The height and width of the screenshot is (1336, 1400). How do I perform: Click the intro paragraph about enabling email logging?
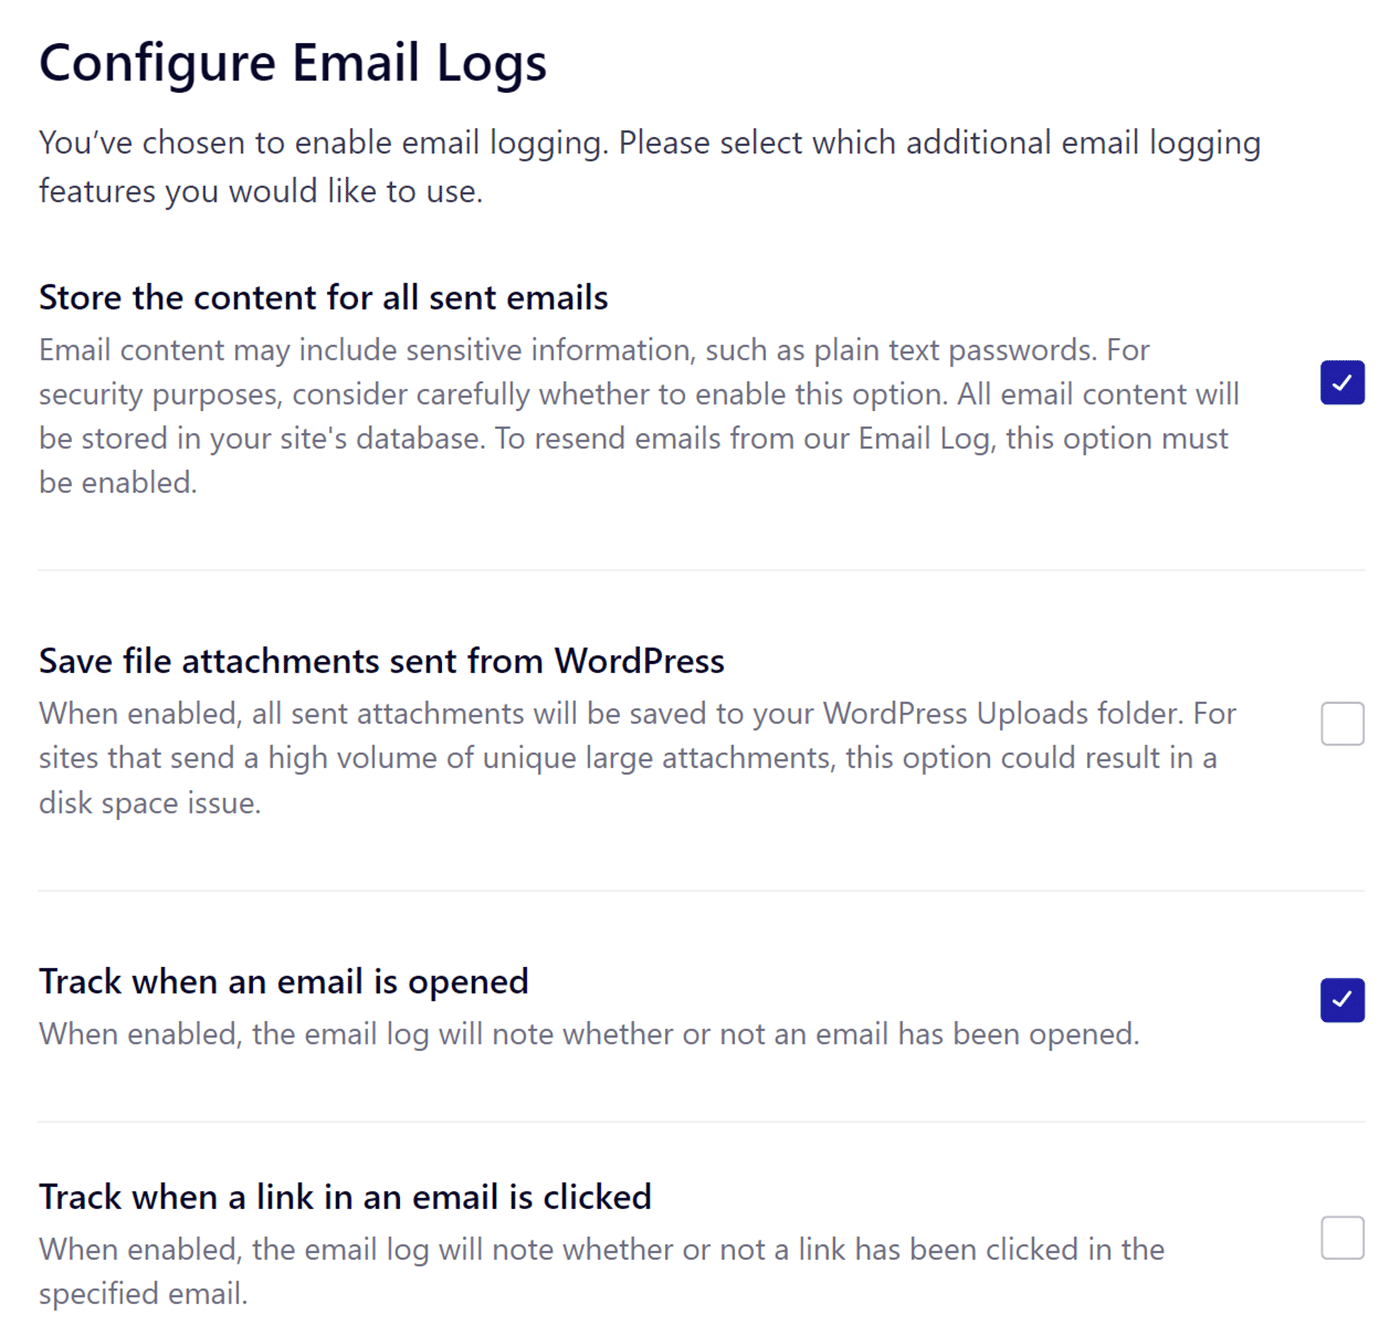tap(648, 166)
